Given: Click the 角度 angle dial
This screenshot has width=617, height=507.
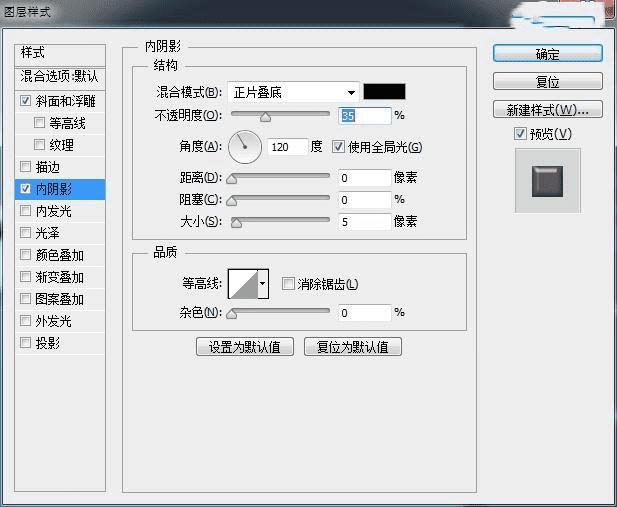Looking at the screenshot, I should tap(245, 147).
